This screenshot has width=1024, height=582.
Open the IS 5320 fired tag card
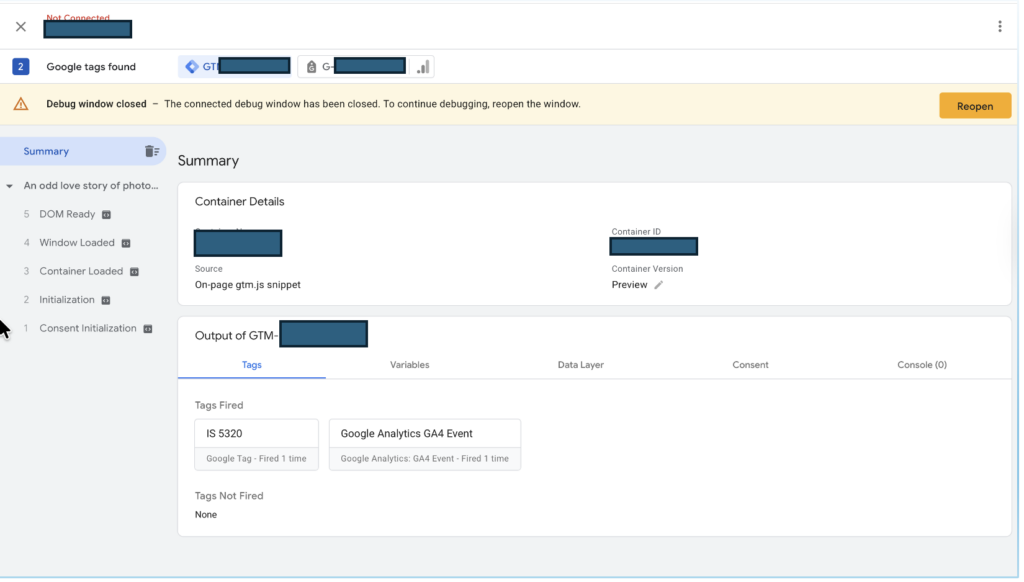tap(256, 444)
